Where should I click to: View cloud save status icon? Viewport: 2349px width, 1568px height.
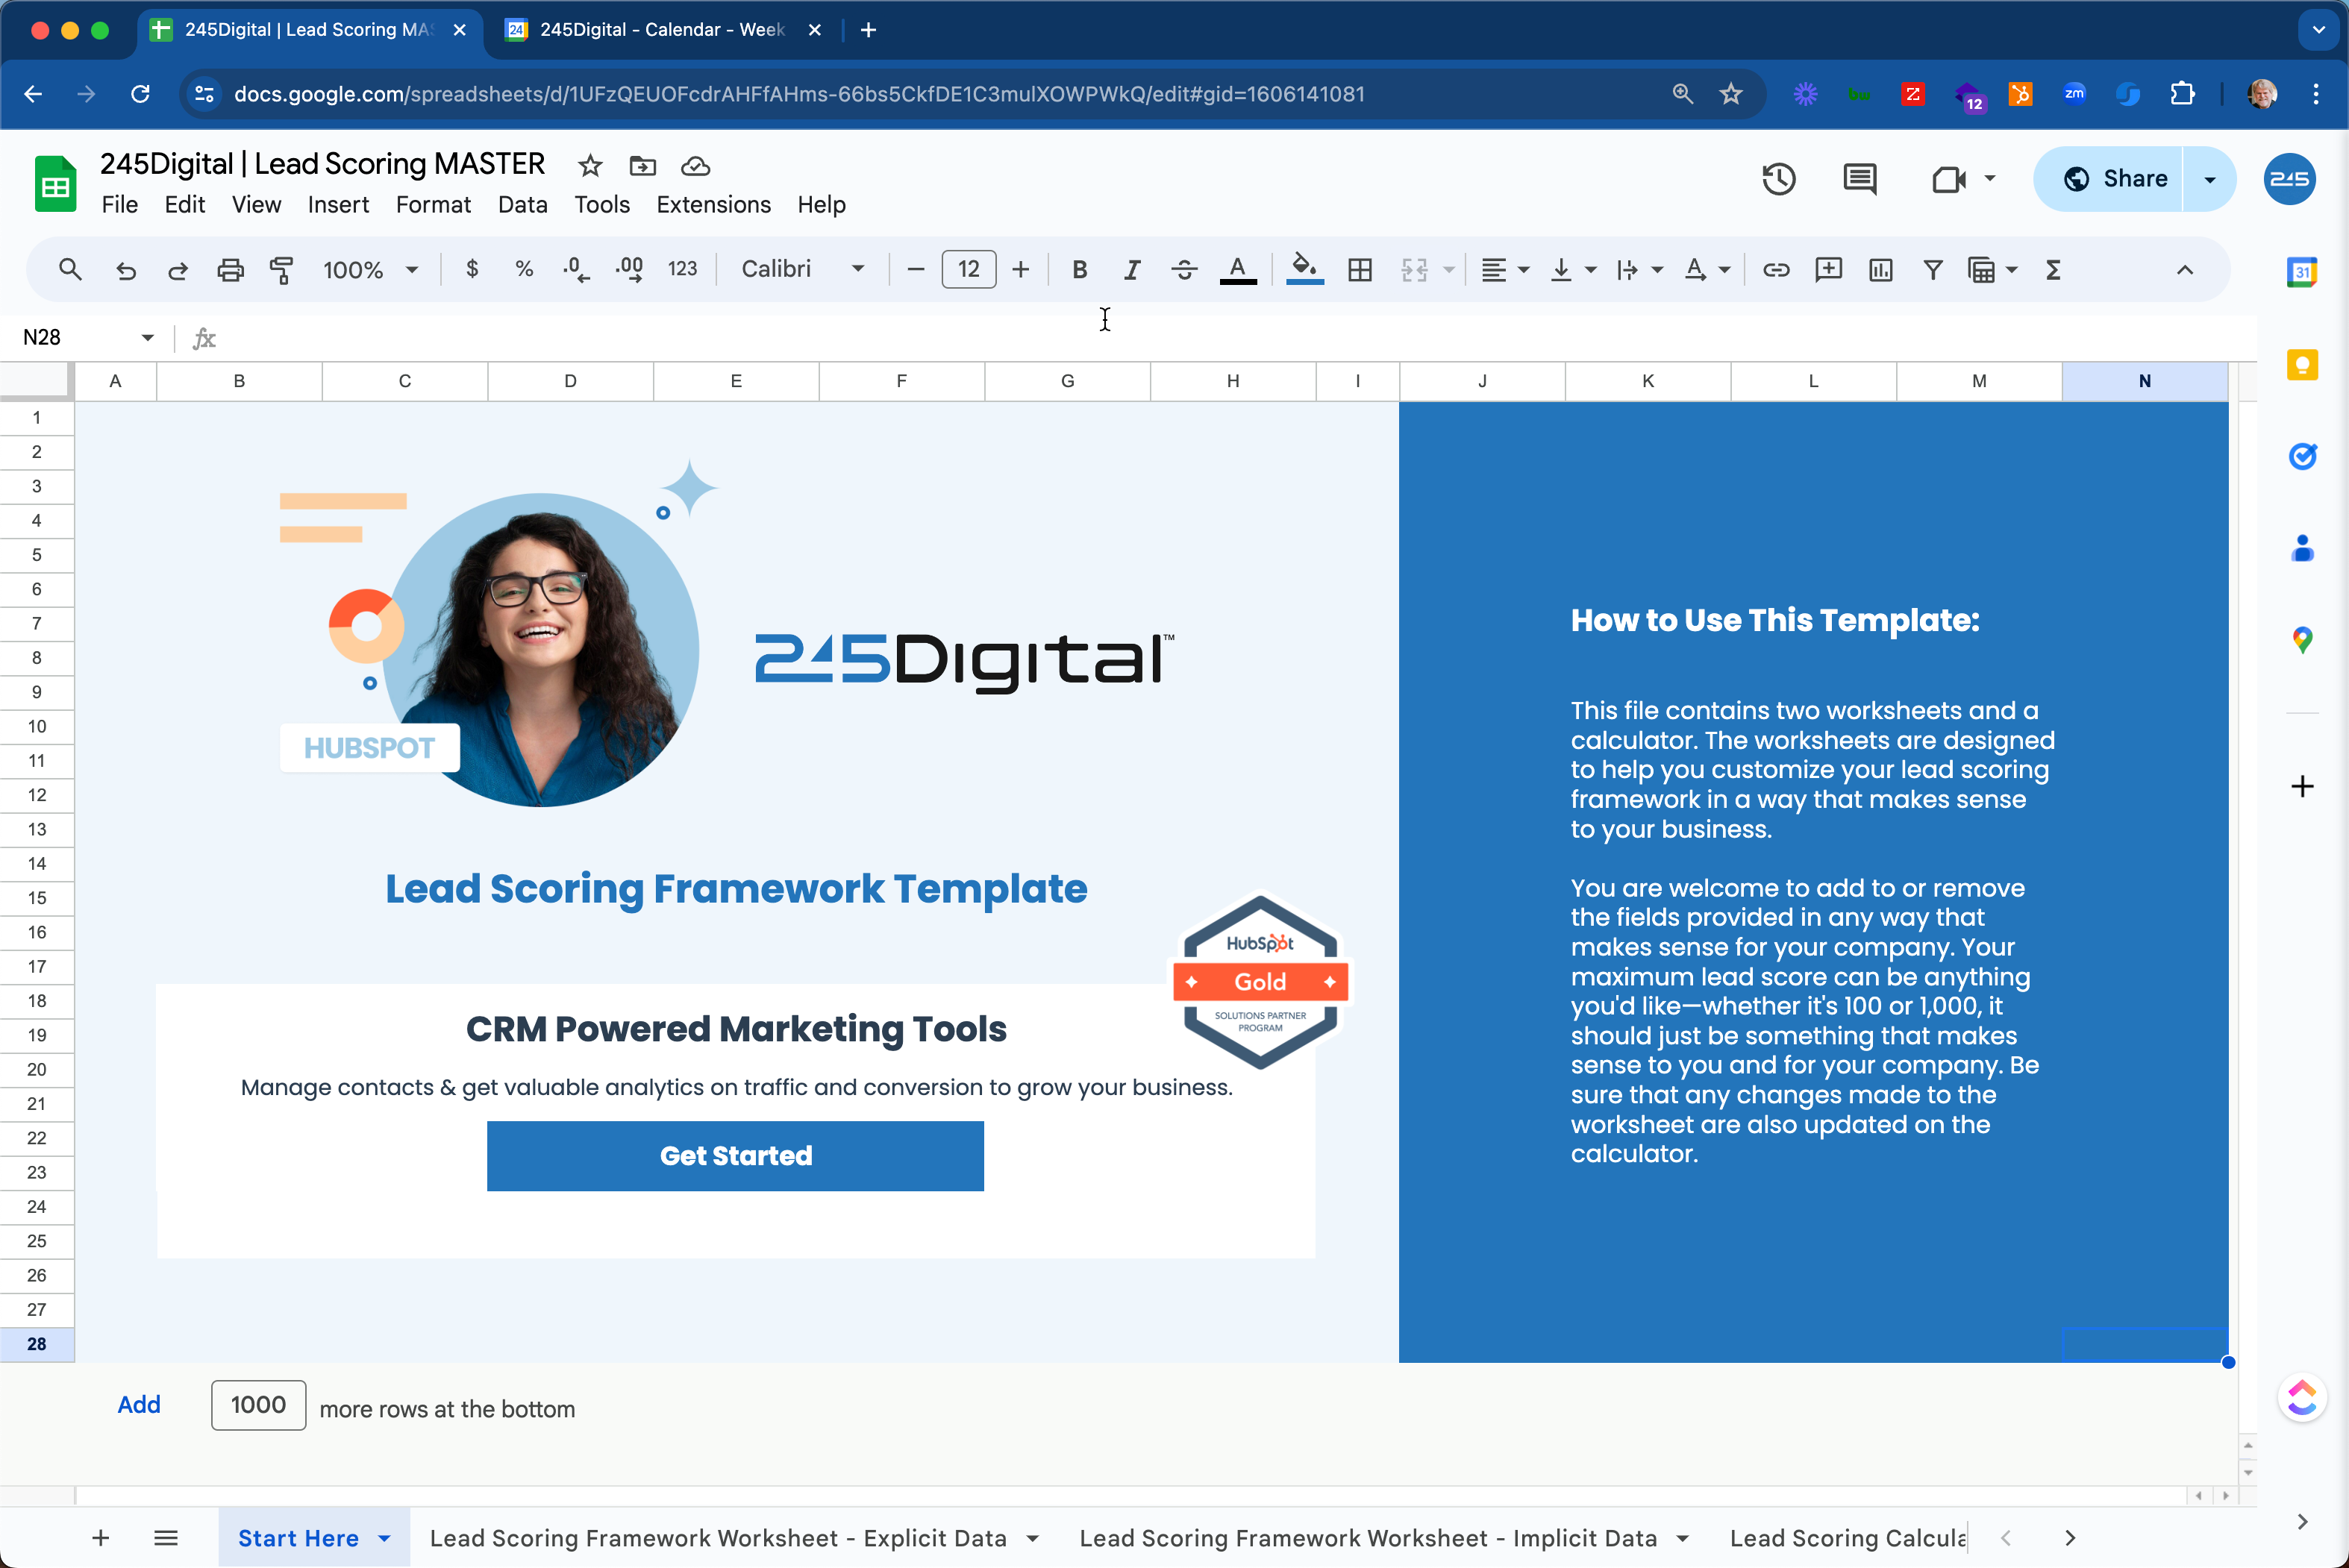pos(695,166)
